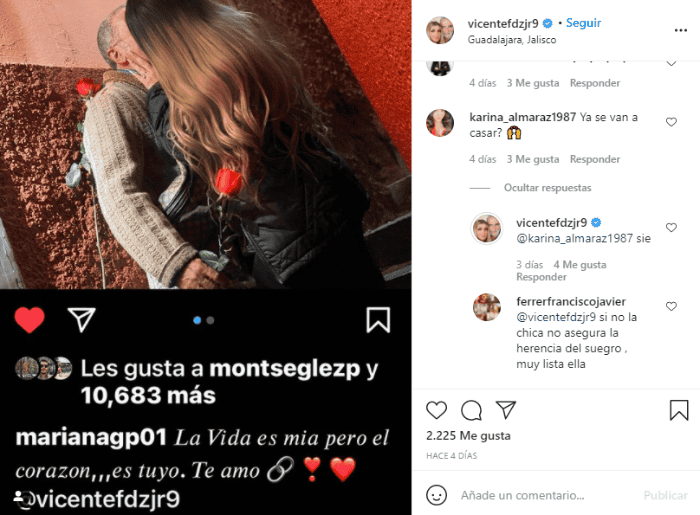Collapse replies with Ocultar respuestas

pos(547,188)
